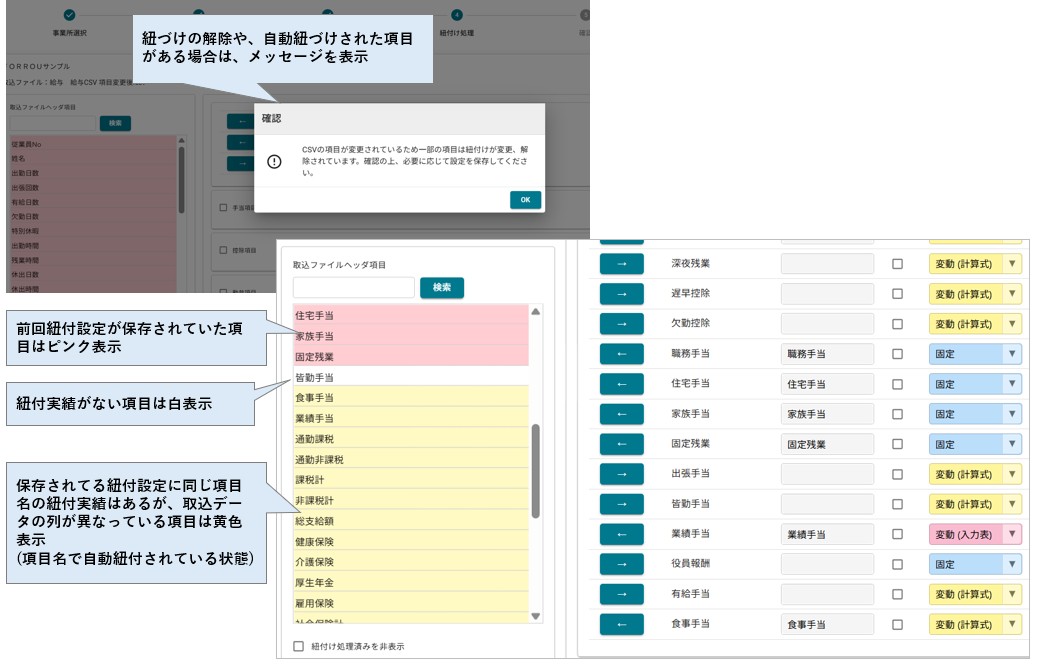Open the 固定 dropdown for 固定残業
Viewport: 1037px width, 664px height.
pyautogui.click(x=975, y=444)
